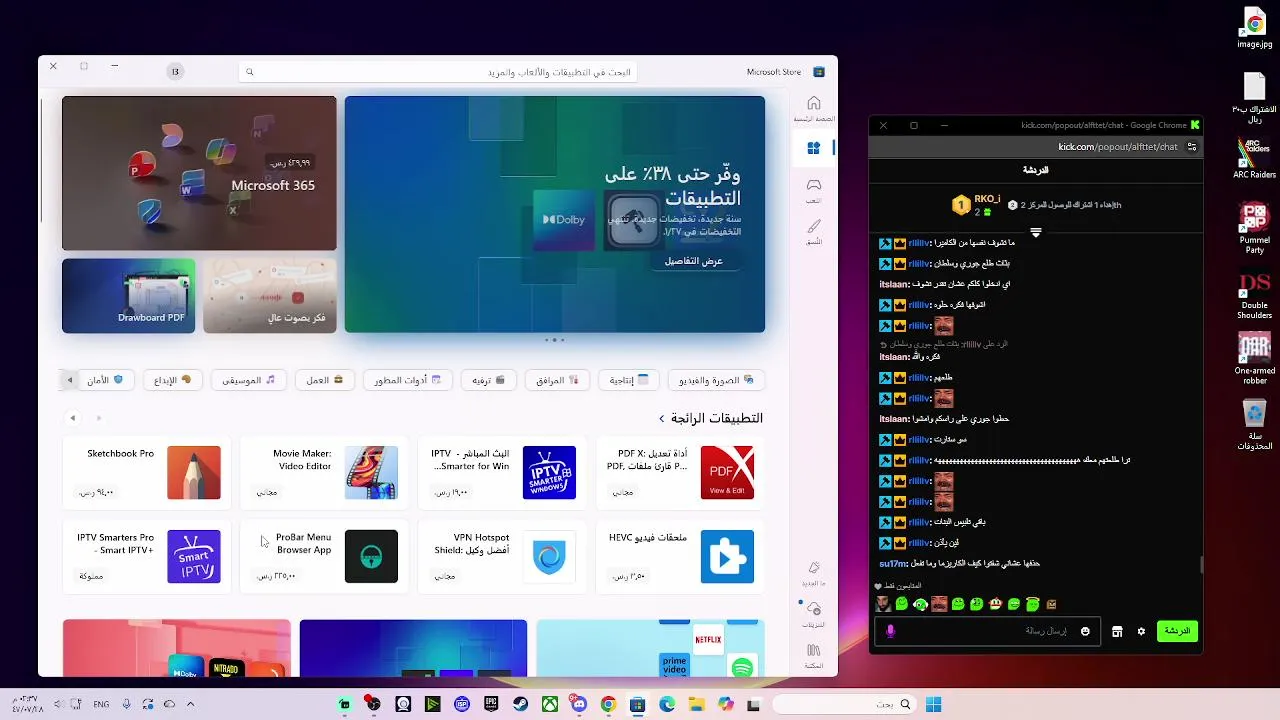
Task: Select the Productivity (إنتاجية) category chip
Action: pos(629,380)
